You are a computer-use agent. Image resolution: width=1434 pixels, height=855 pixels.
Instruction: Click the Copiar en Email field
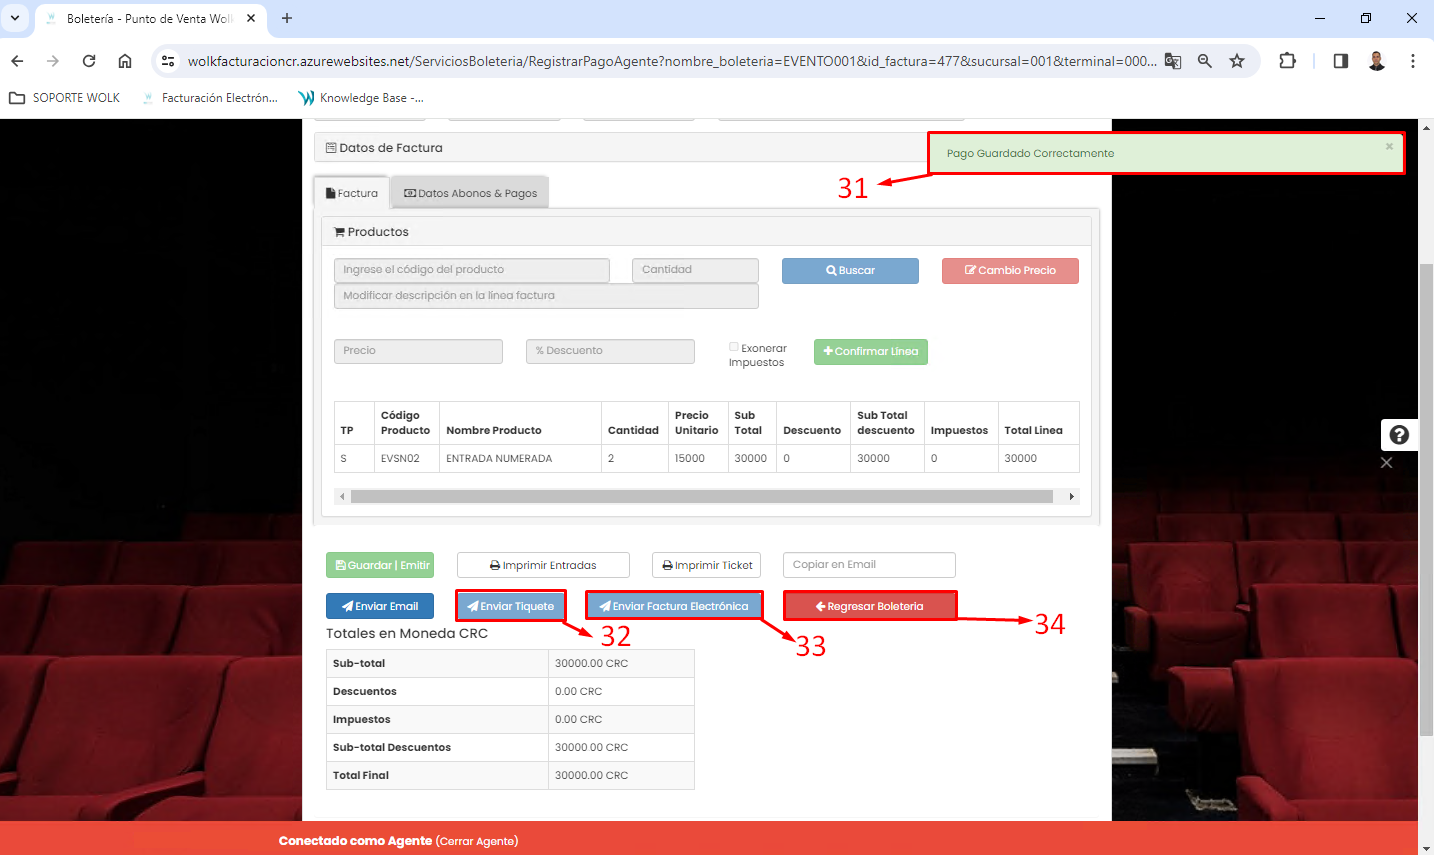[869, 565]
